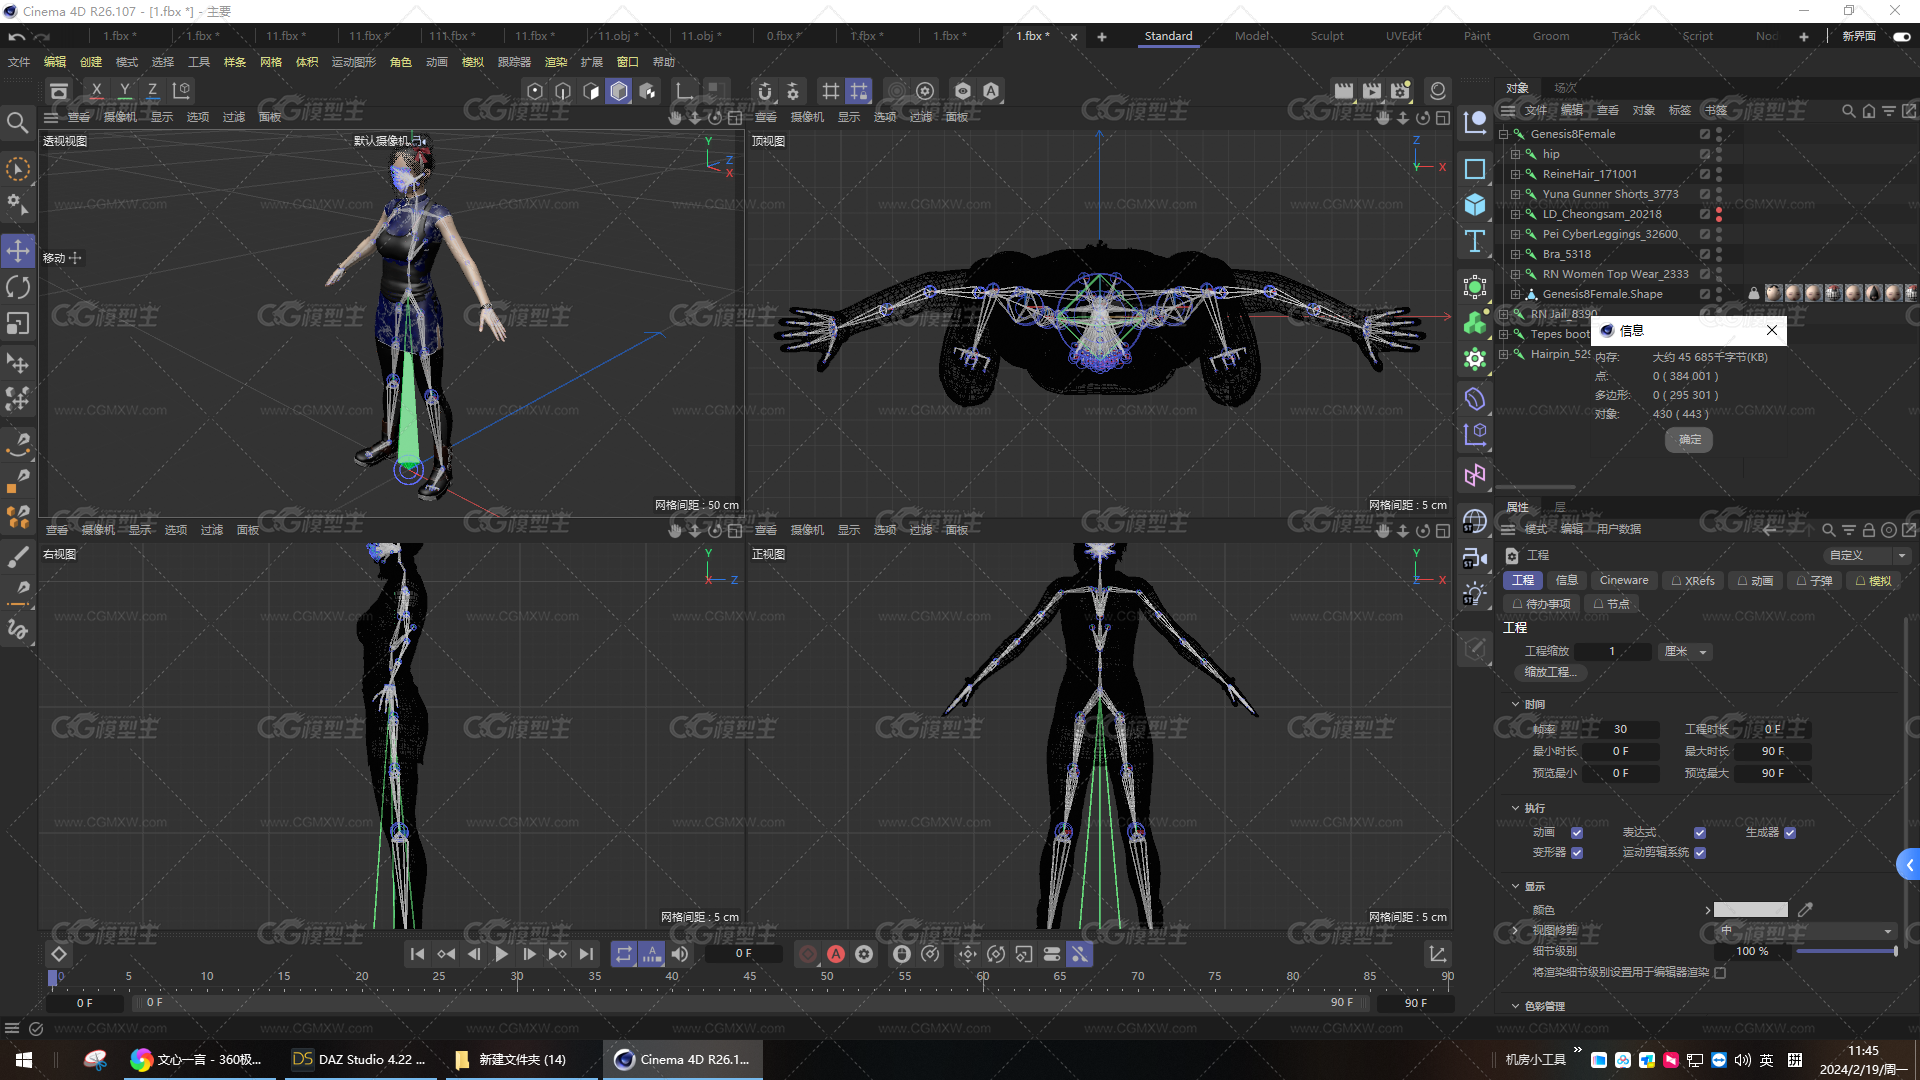Click the XRefs tab button
1920x1080 pixels.
tap(1692, 580)
